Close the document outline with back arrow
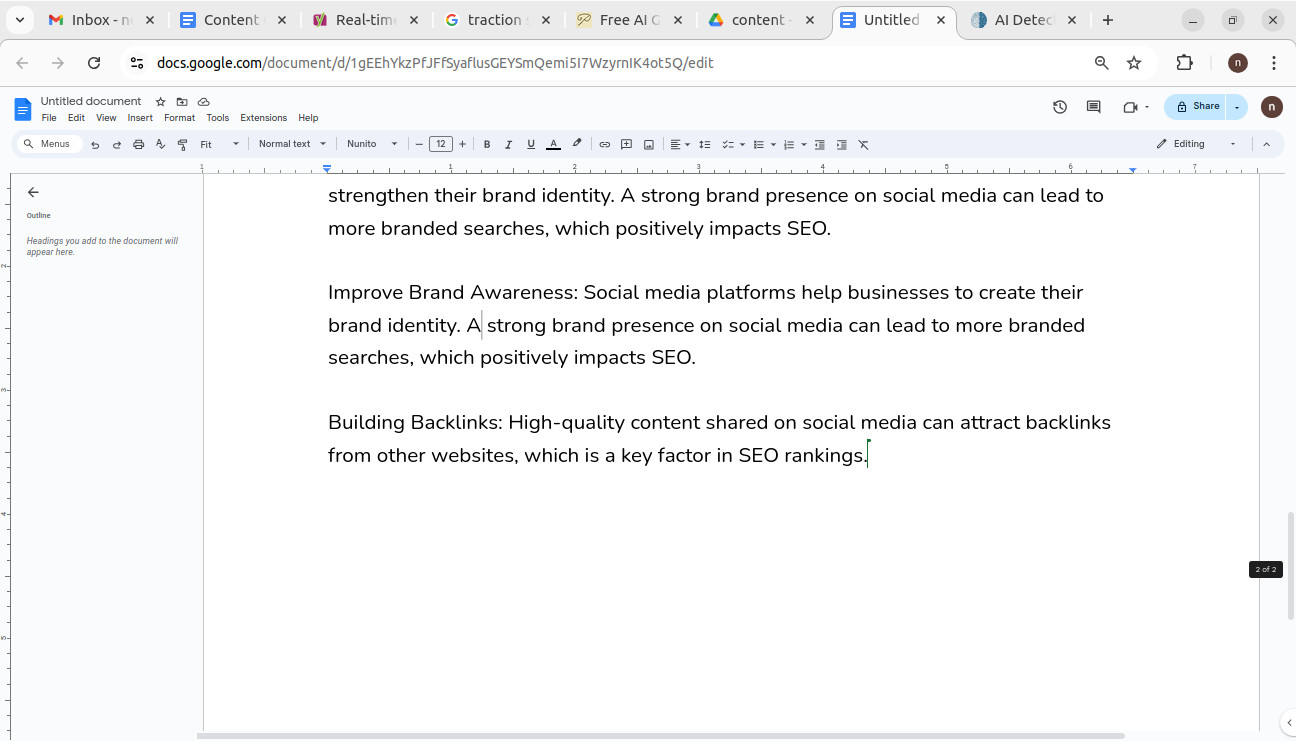 click(33, 192)
